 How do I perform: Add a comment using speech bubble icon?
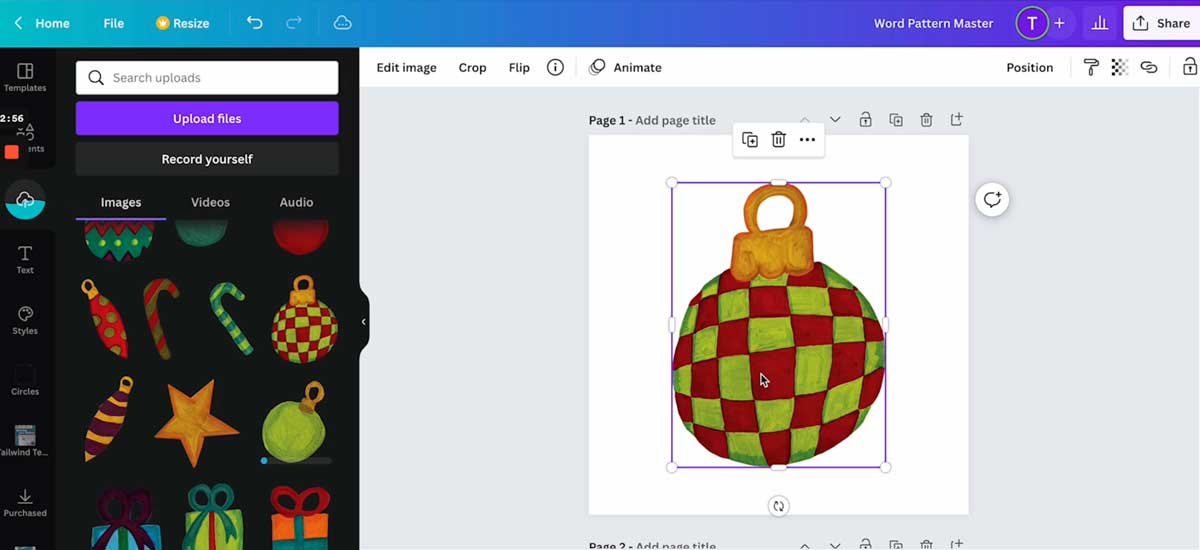point(992,200)
